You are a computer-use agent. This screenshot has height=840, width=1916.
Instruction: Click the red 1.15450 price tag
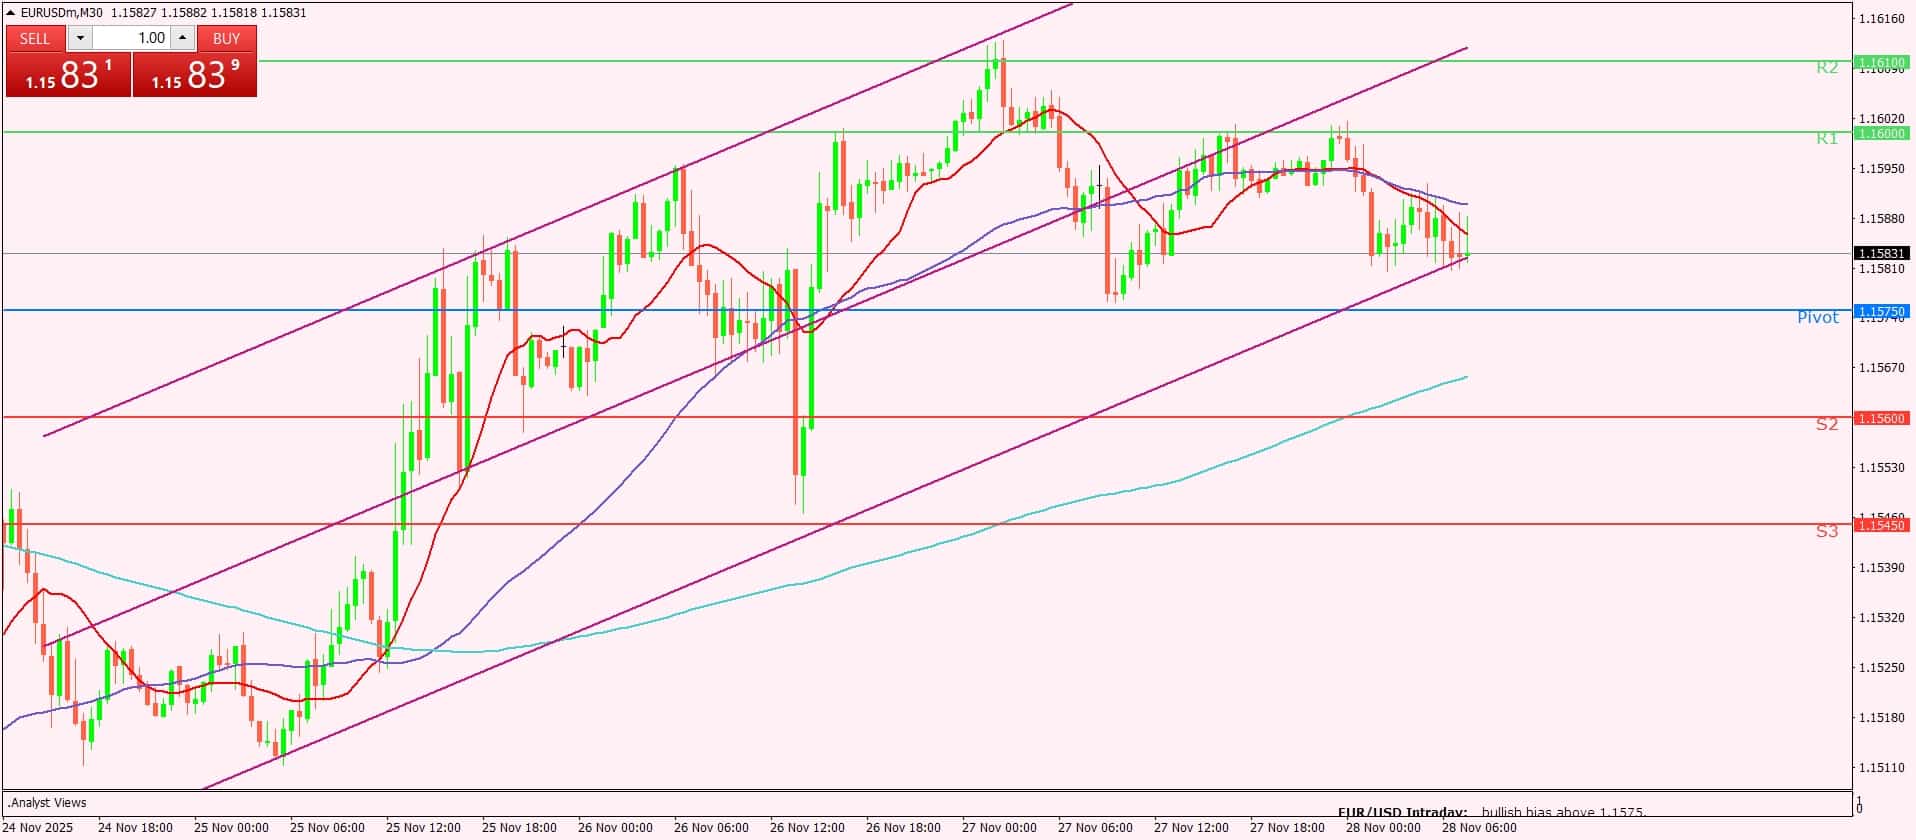(x=1881, y=525)
